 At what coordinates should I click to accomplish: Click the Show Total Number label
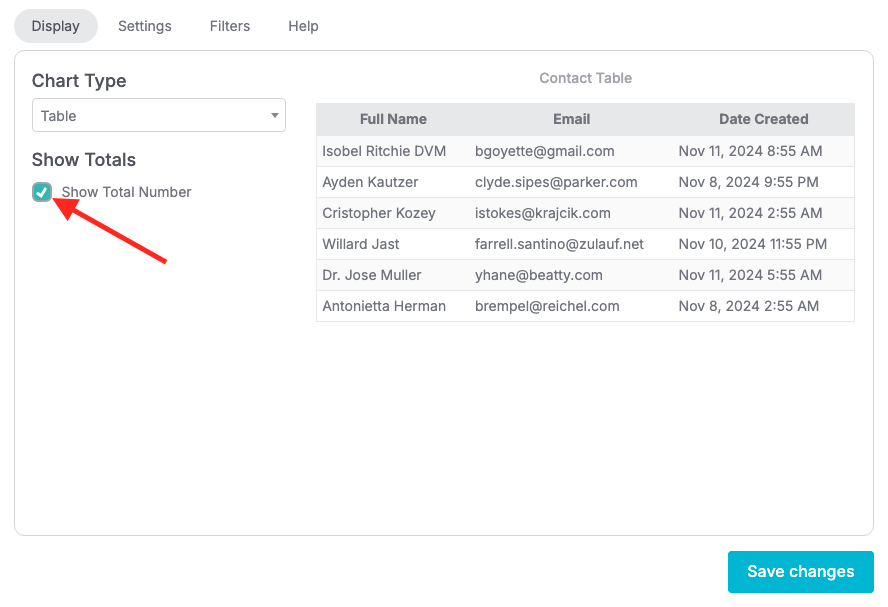(126, 193)
